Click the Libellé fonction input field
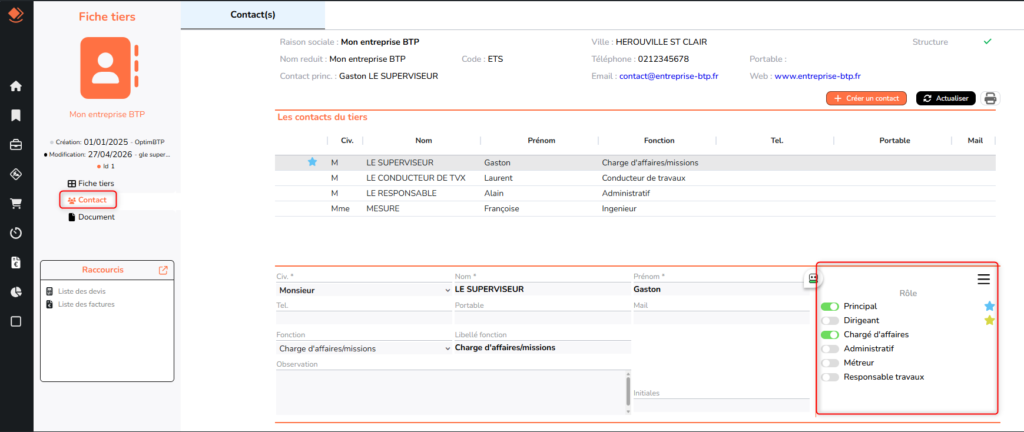The width and height of the screenshot is (1024, 432). 542,347
